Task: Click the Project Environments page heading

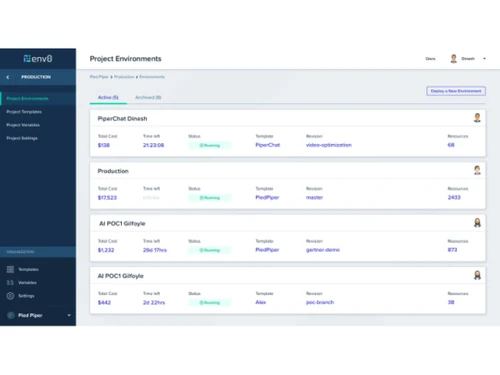Action: pos(125,59)
